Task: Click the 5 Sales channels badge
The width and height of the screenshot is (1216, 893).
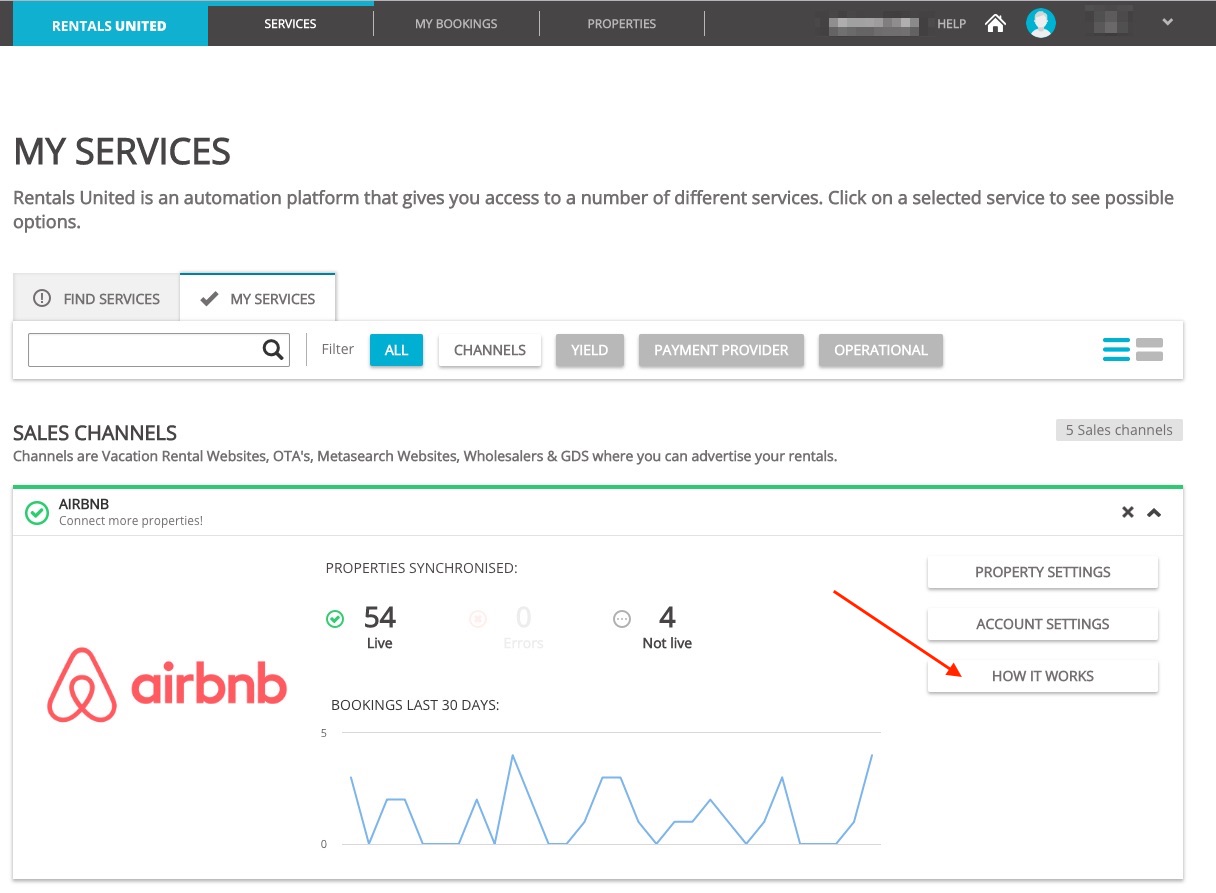Action: coord(1119,430)
